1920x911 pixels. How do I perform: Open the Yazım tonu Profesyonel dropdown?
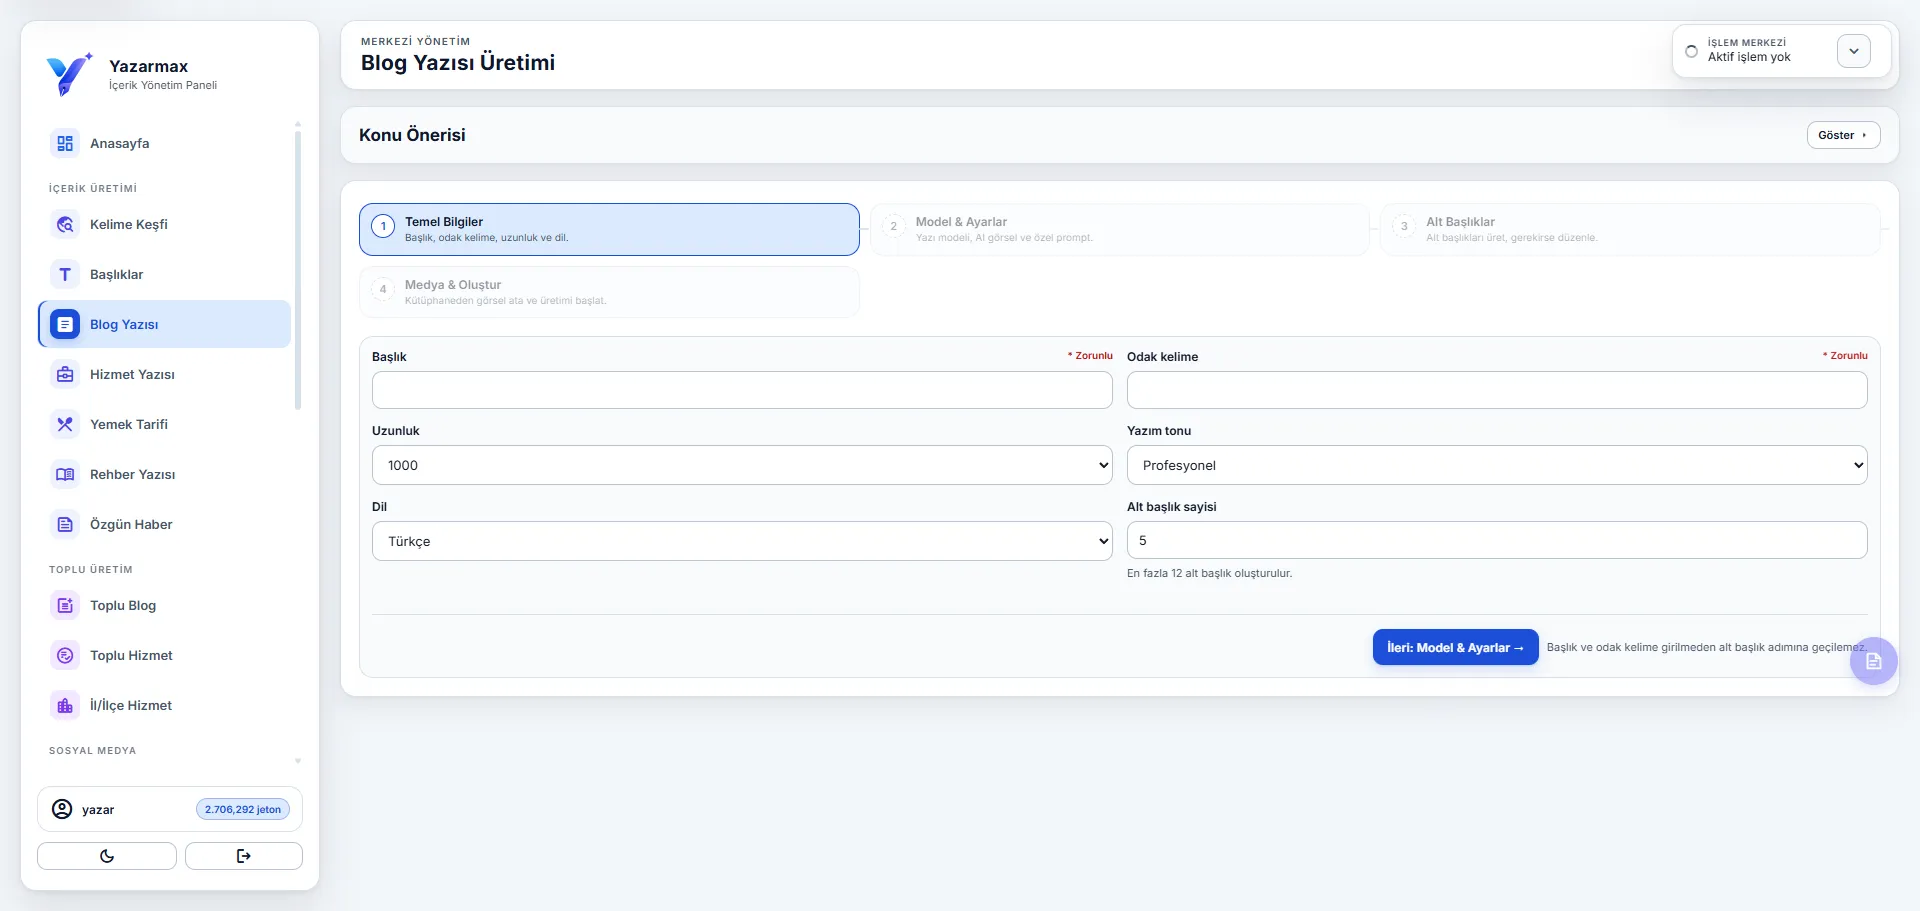point(1497,465)
